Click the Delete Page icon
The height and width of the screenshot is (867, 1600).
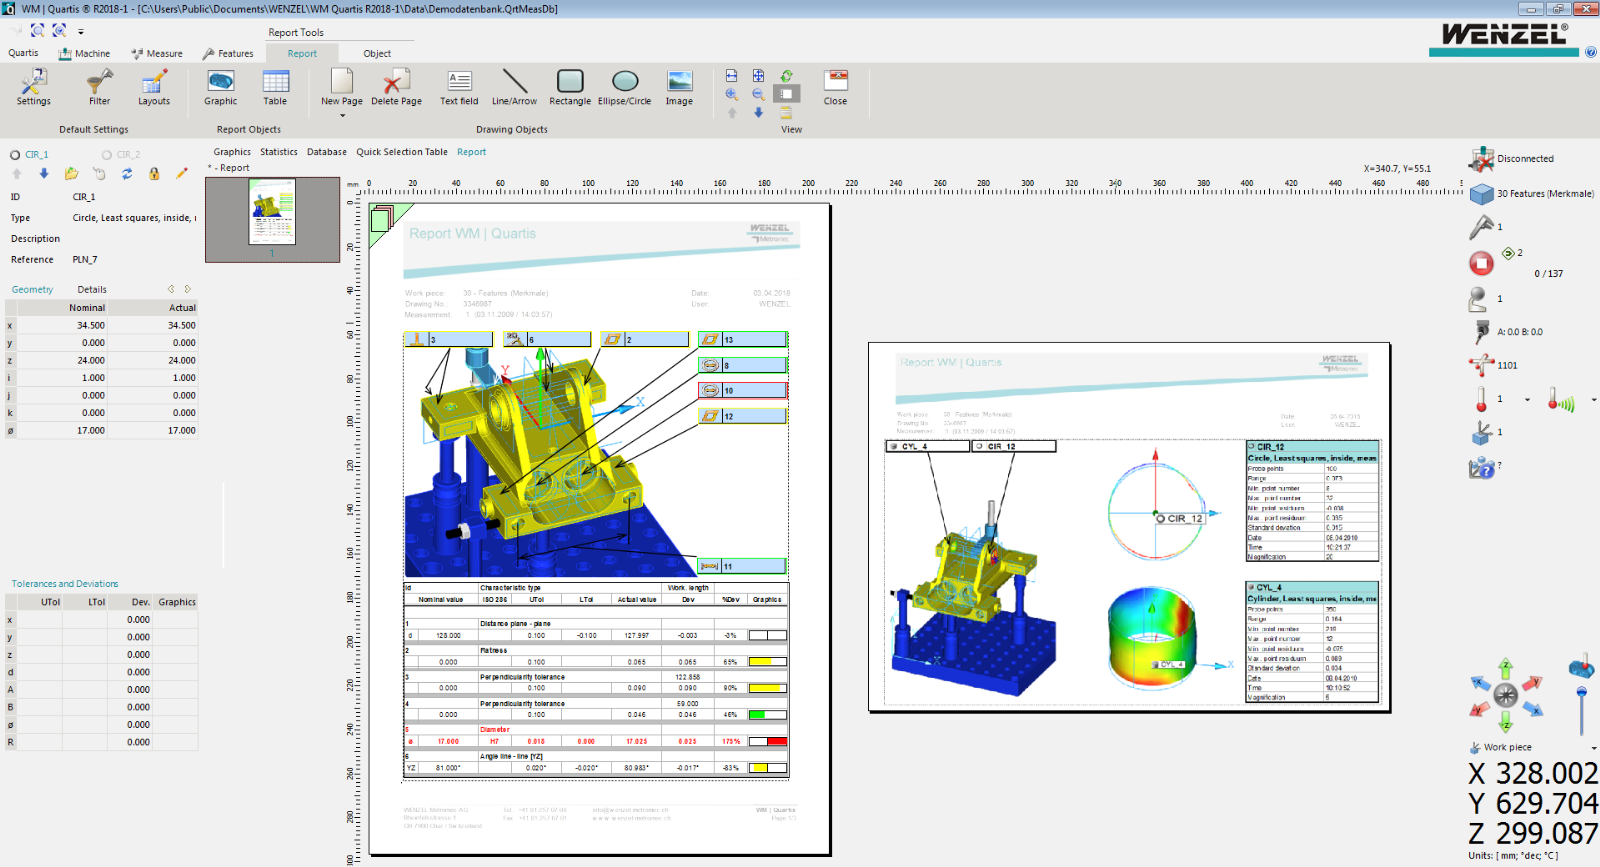coord(396,87)
